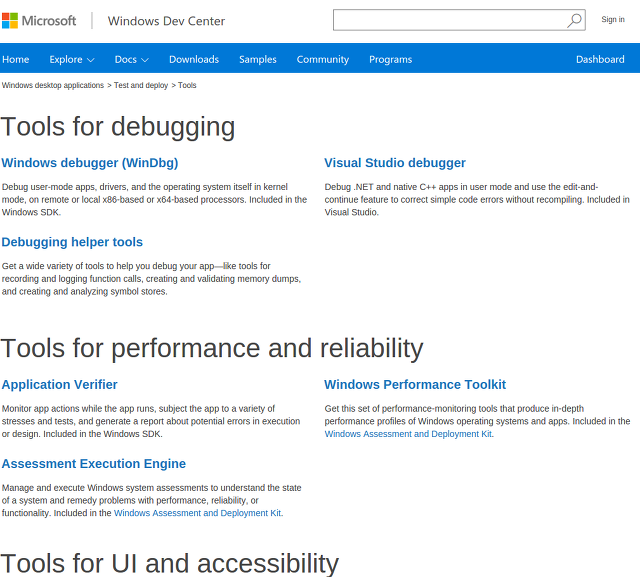Screen dimensions: 640x577
Task: Open Assessment Execution Engine link
Action: [x=94, y=464]
